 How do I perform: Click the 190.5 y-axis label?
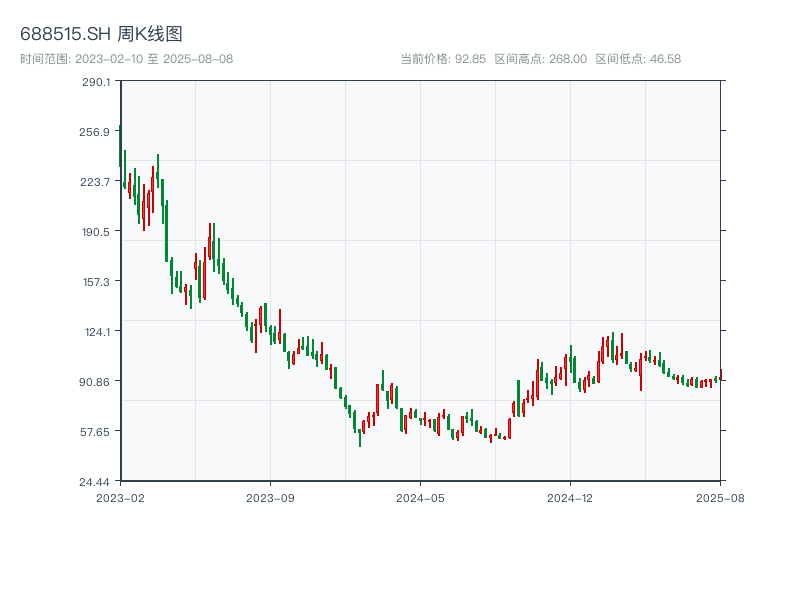tap(96, 231)
